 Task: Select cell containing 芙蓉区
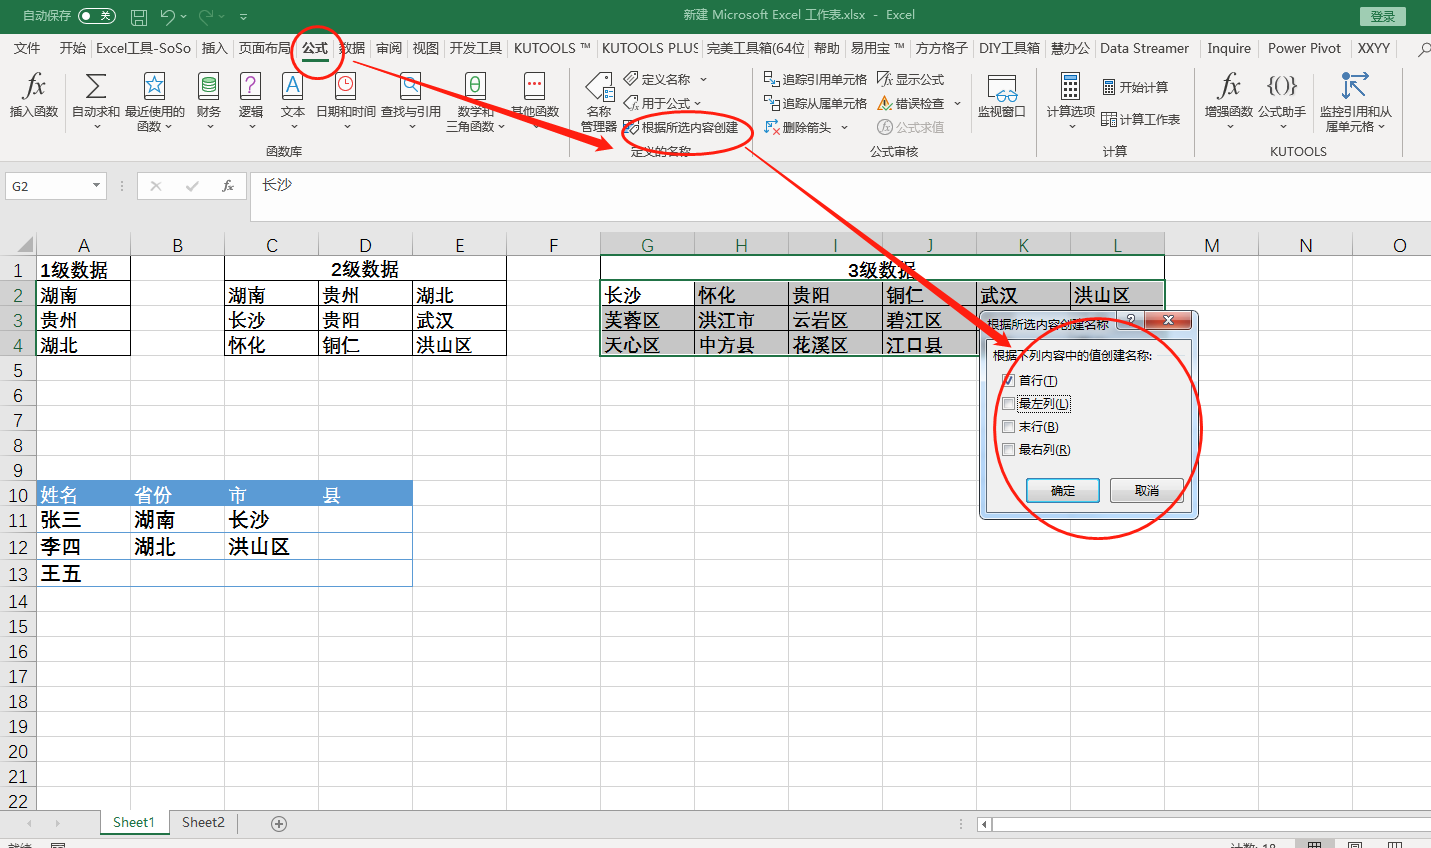coord(647,320)
